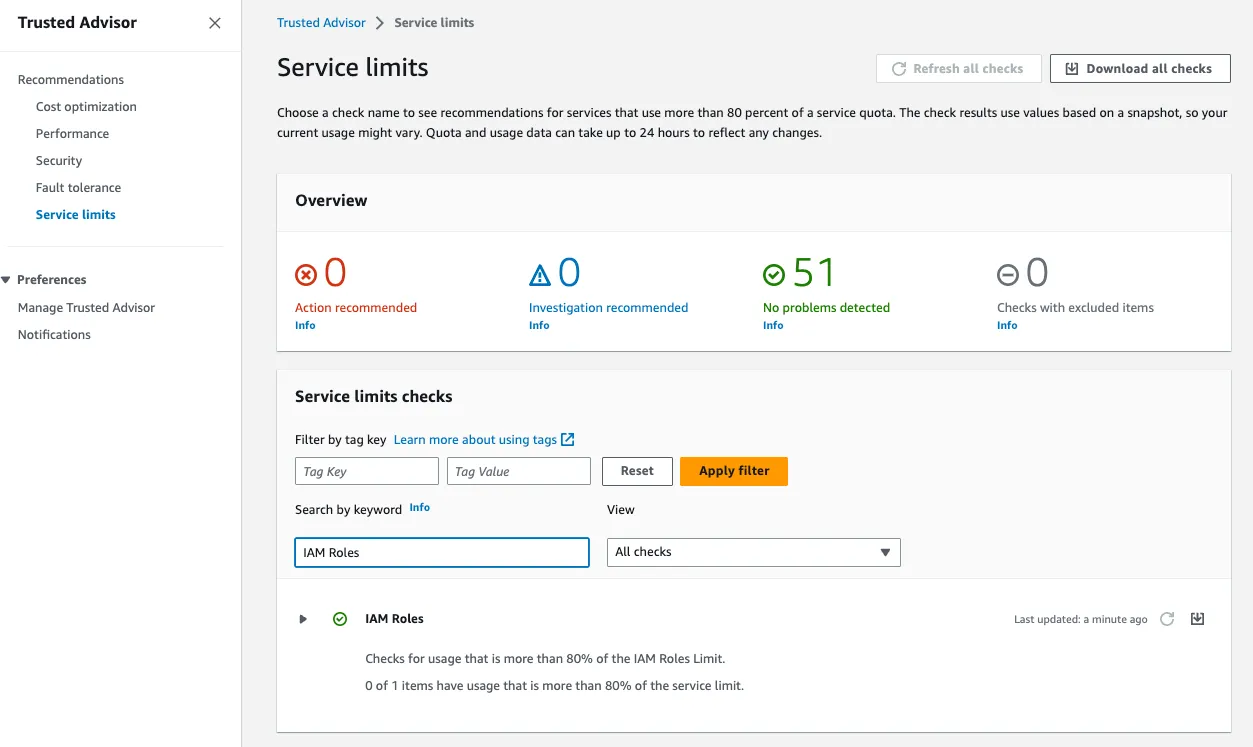Click the red Action recommended X icon
1253x747 pixels.
tap(306, 274)
